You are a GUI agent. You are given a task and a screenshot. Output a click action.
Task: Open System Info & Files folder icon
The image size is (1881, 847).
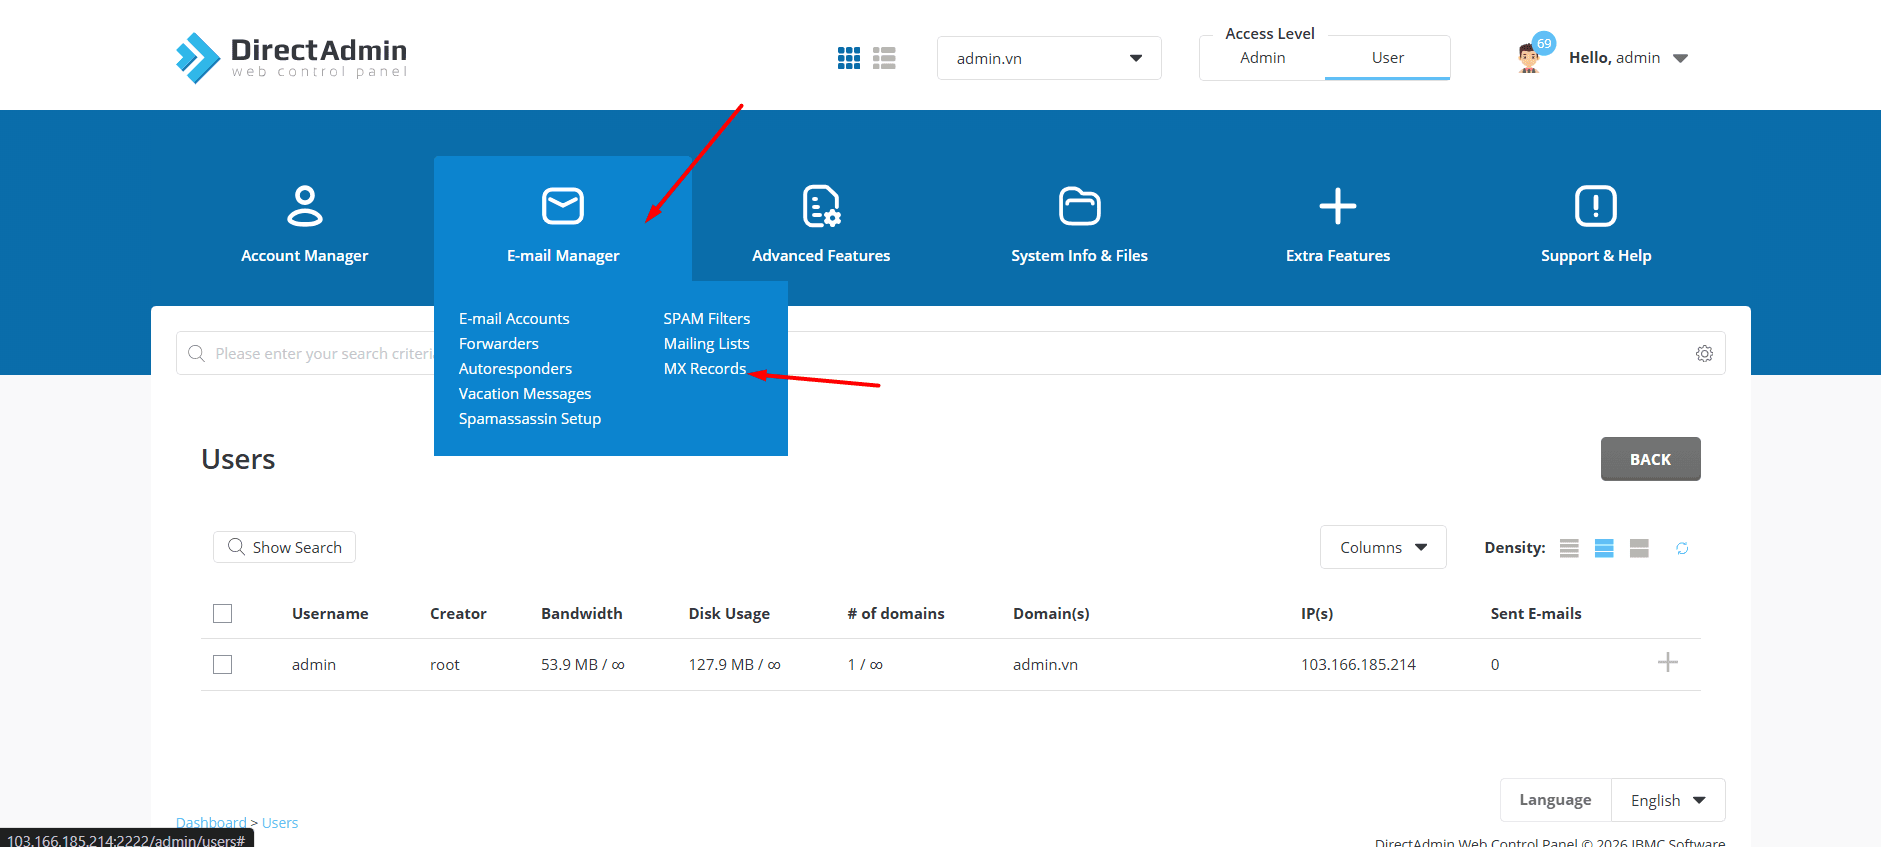(x=1079, y=206)
